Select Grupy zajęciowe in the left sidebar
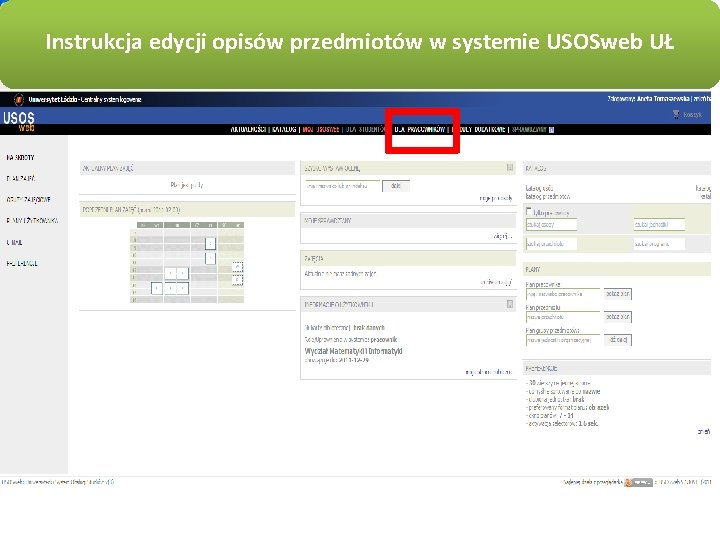Screen dimensions: 720x540 28,200
